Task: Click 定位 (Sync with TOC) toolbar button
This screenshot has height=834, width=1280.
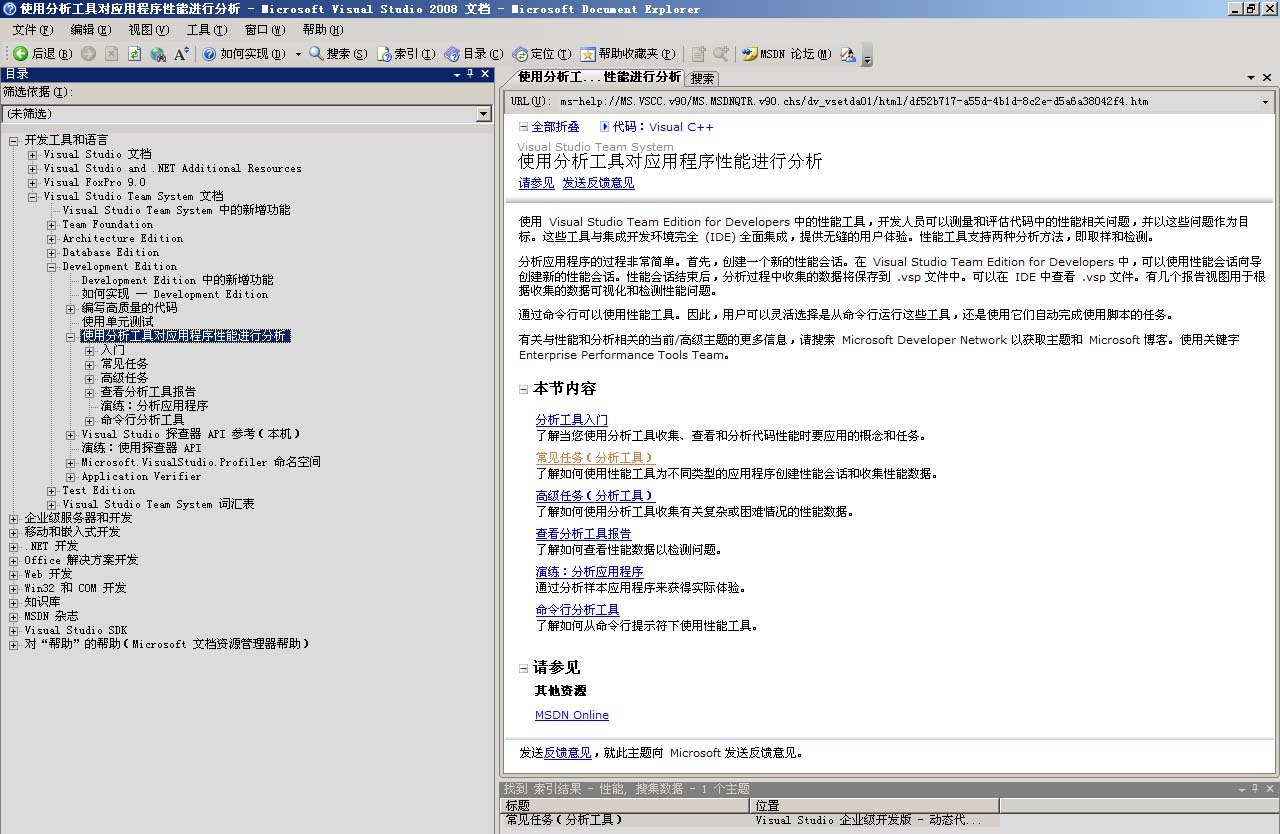Action: click(x=542, y=54)
